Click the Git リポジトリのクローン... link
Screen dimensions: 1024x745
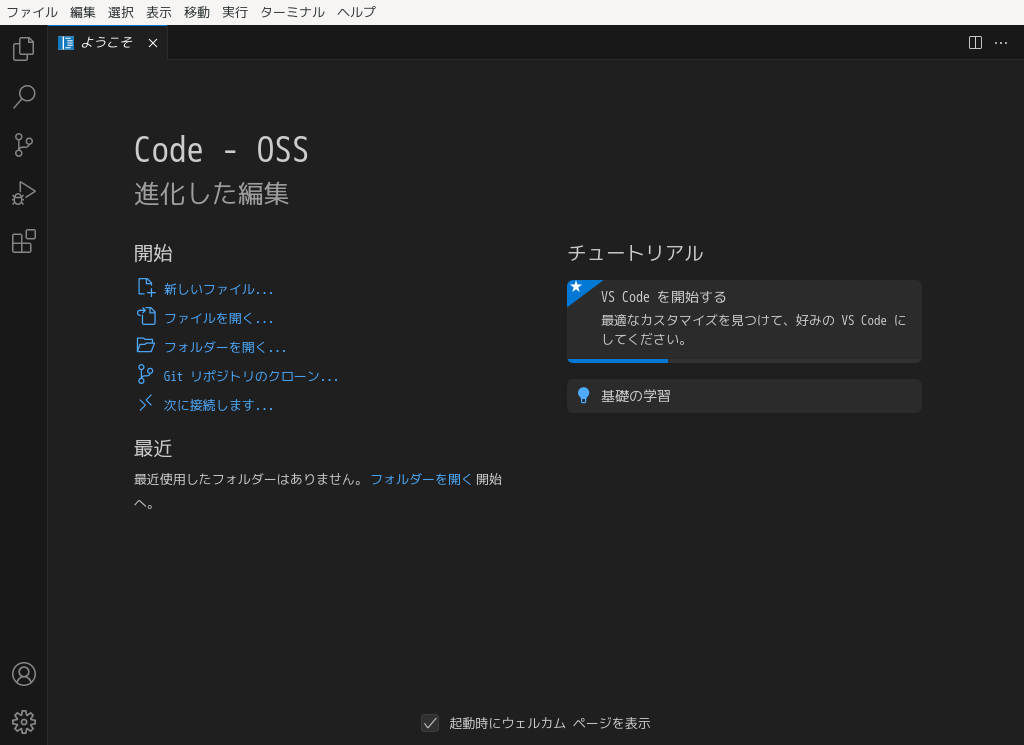point(251,376)
